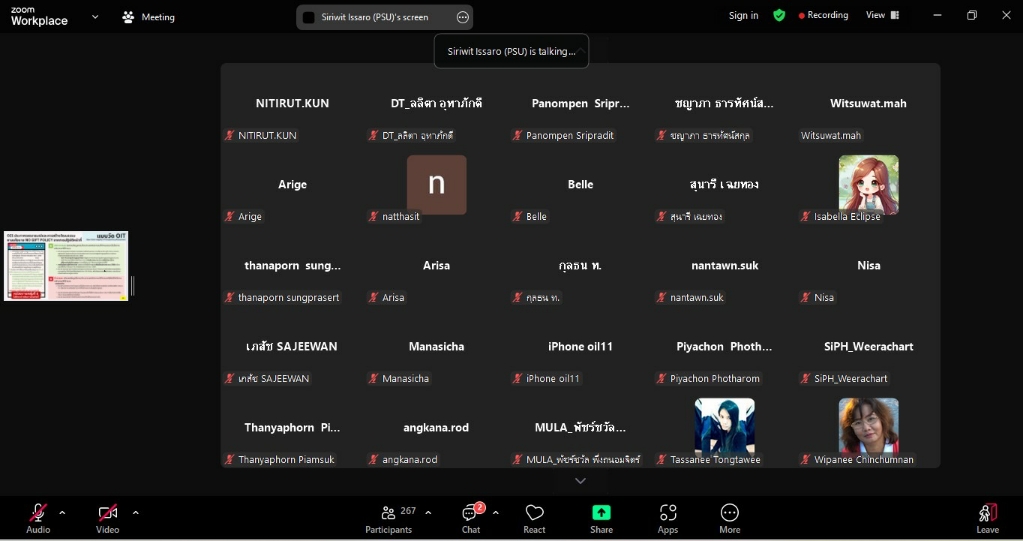Expand the Participants options caret
1023x541 pixels.
coord(428,513)
